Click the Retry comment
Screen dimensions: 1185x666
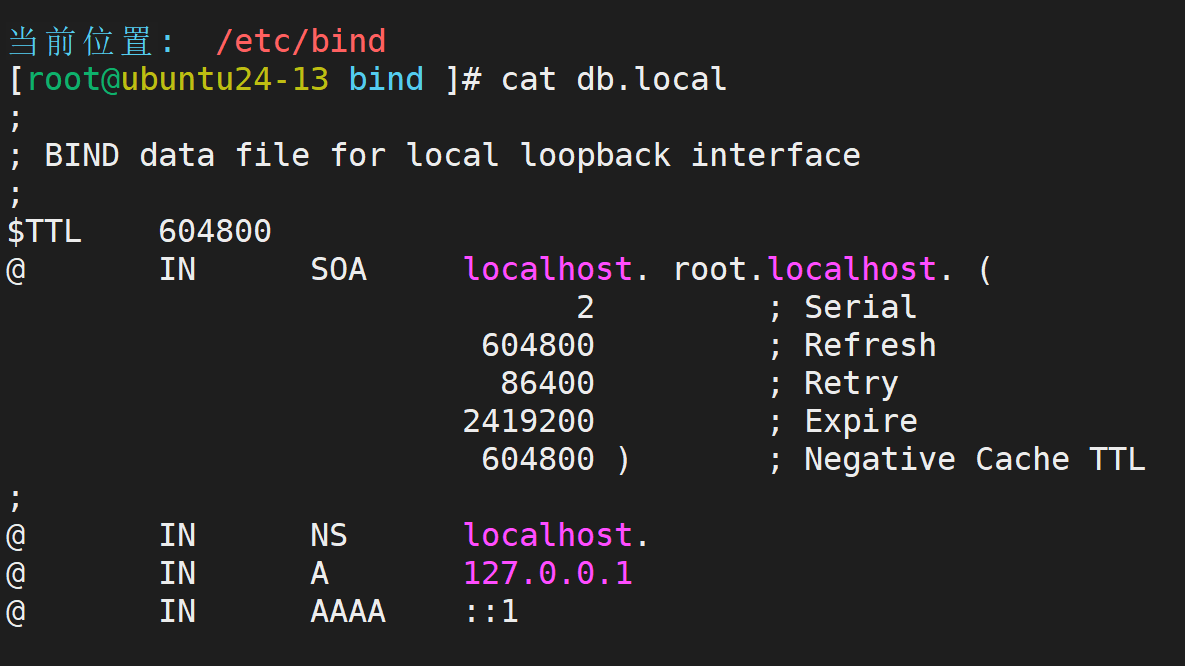(851, 383)
